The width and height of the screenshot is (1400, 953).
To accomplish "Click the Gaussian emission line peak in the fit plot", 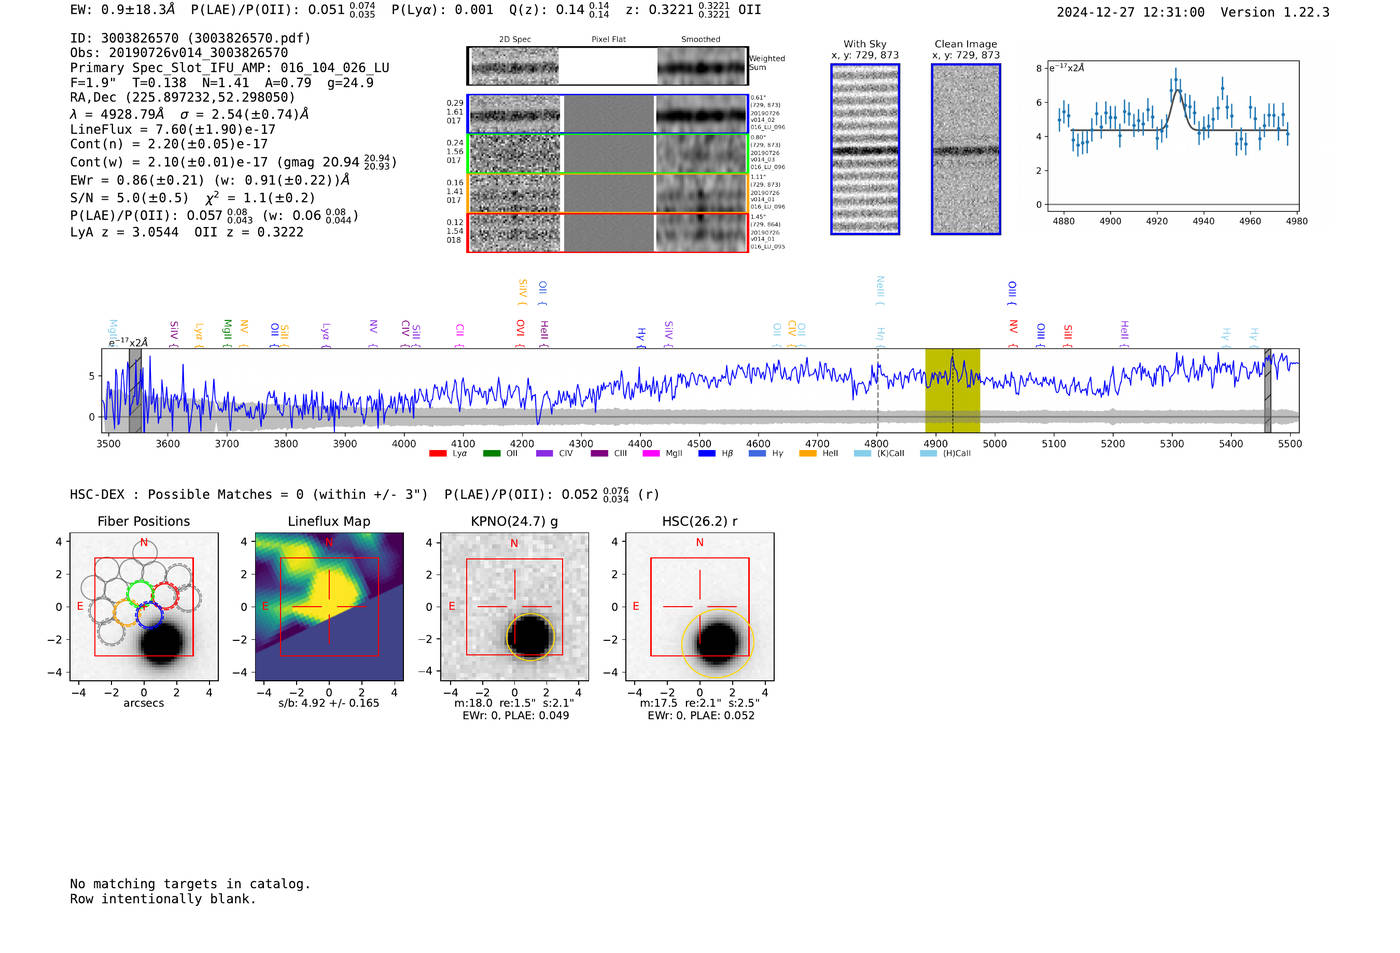I will point(1178,91).
